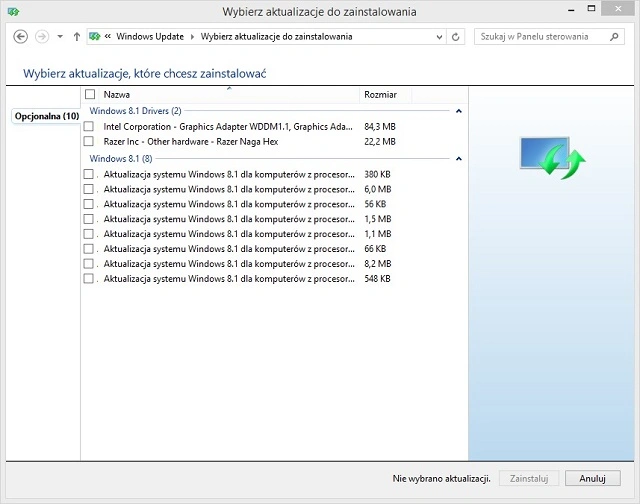Click the window icon in the title bar
The height and width of the screenshot is (504, 640).
pos(11,12)
